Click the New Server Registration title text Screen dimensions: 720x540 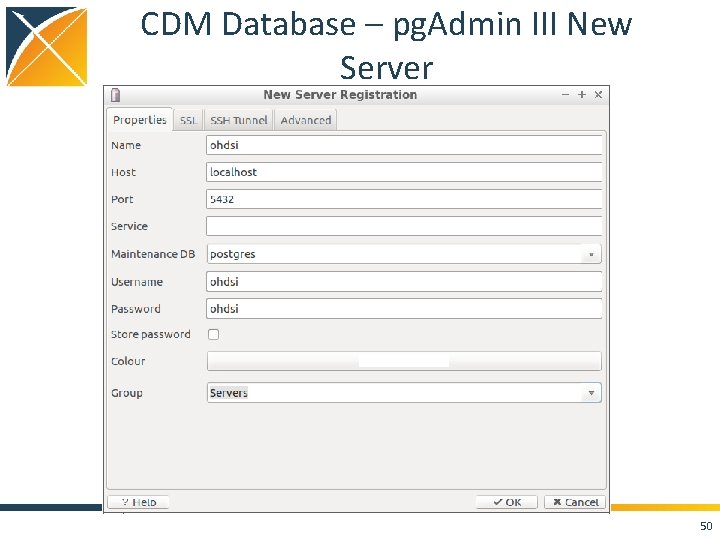340,95
